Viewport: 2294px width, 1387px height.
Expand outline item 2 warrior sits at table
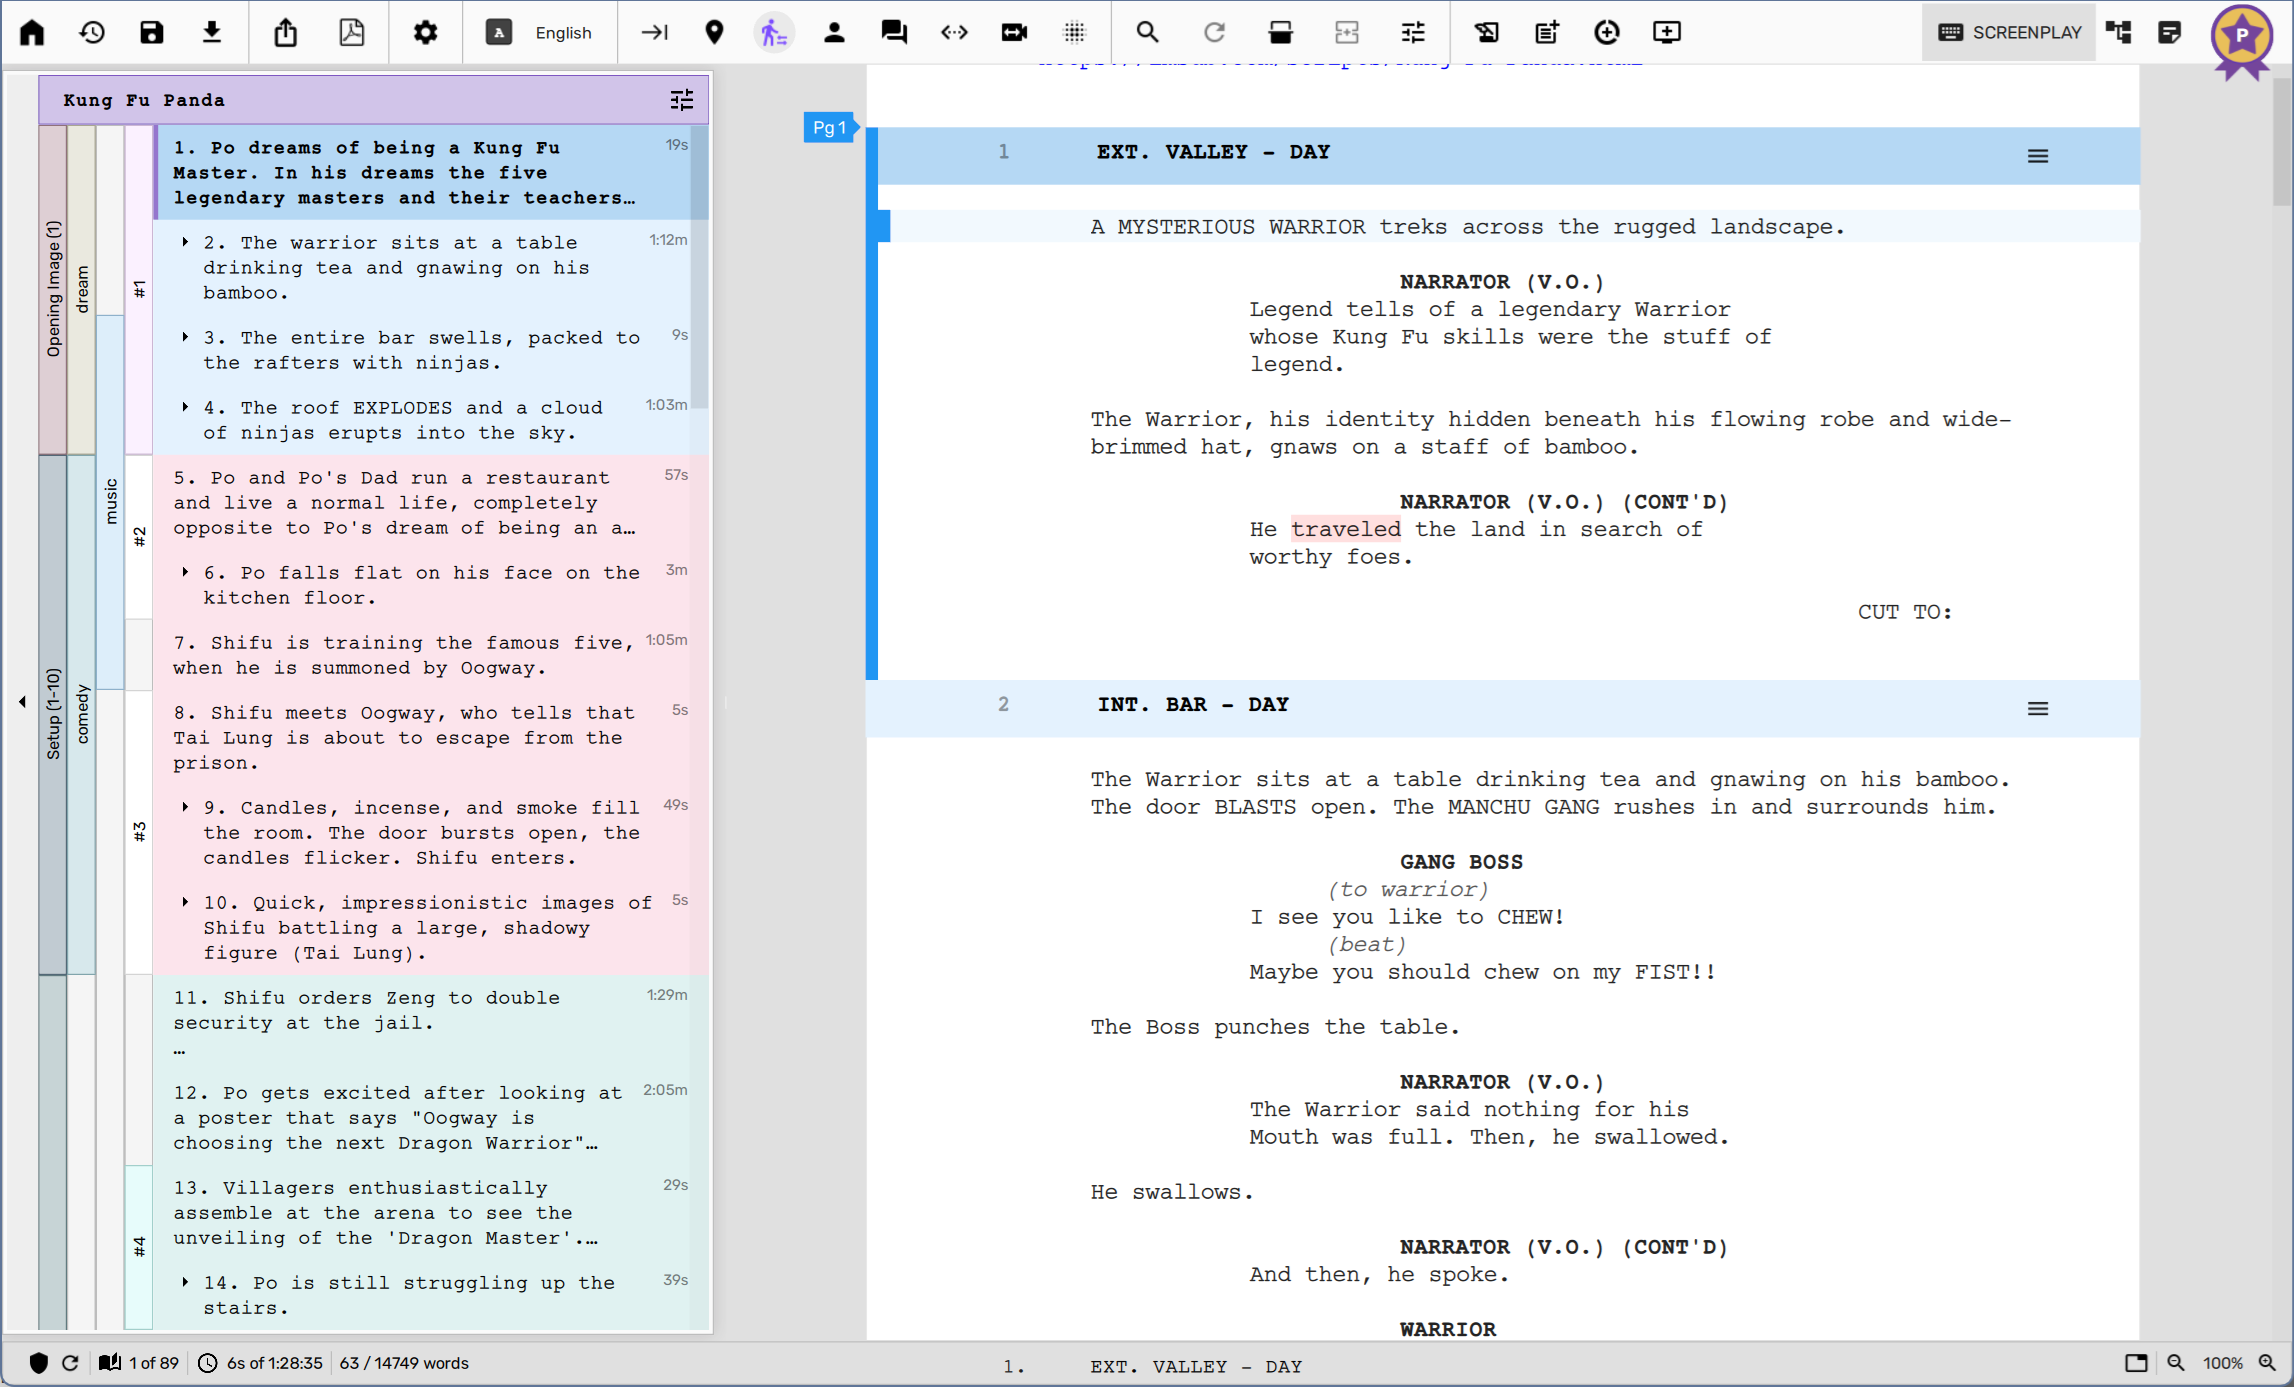coord(185,242)
